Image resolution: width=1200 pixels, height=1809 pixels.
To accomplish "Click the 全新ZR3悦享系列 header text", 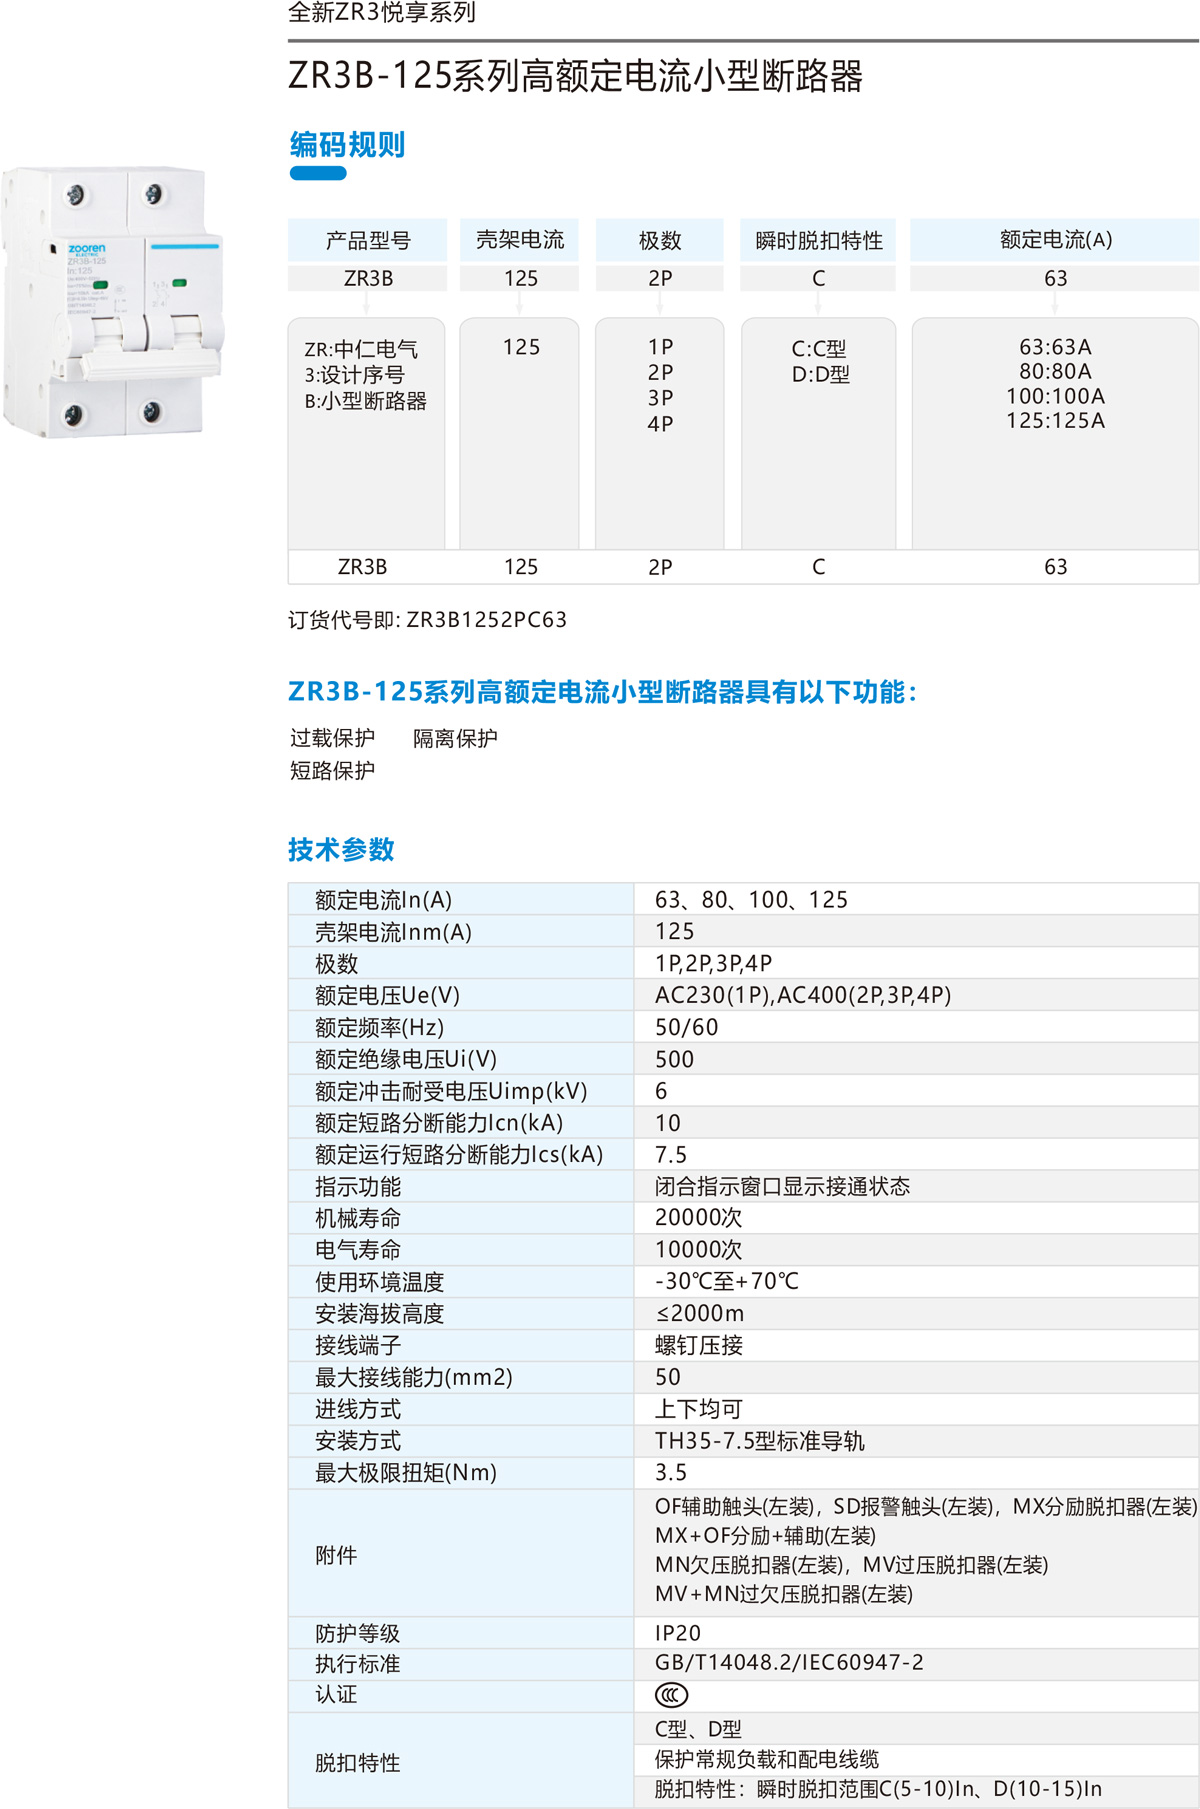I will click(381, 13).
